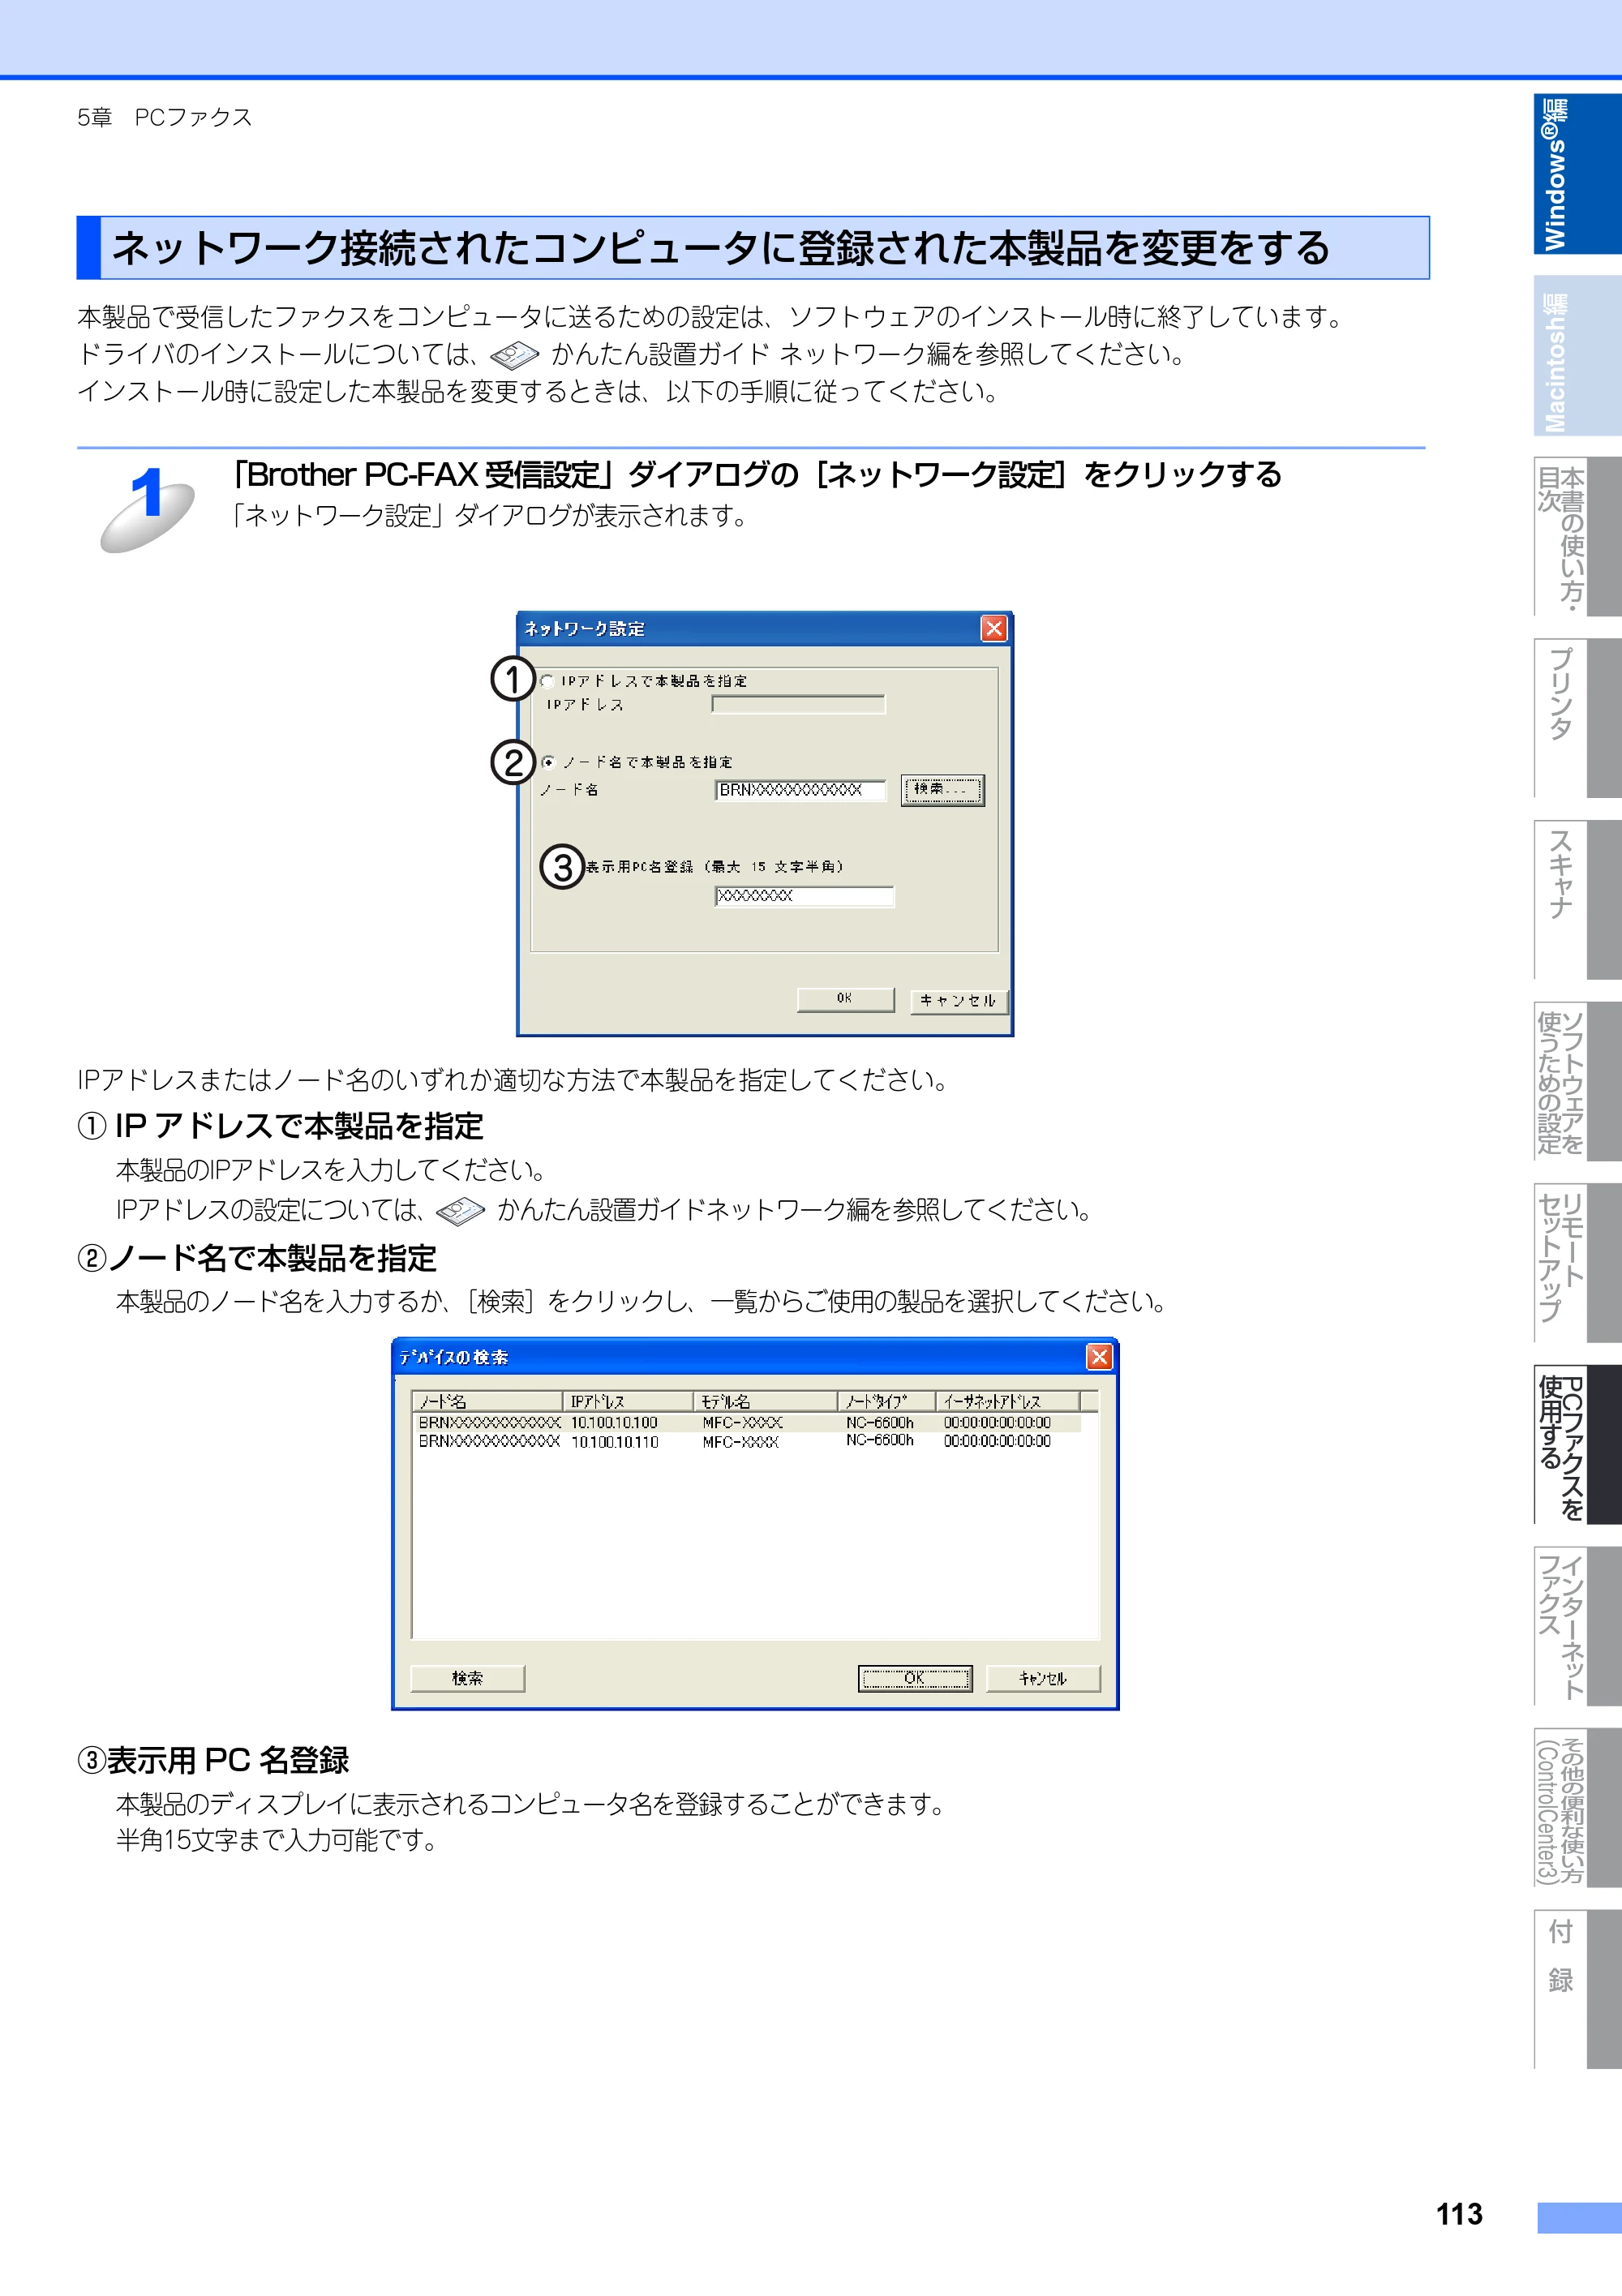Click the IPアドレス input field
Screen dimensions: 1622x2296
point(798,705)
